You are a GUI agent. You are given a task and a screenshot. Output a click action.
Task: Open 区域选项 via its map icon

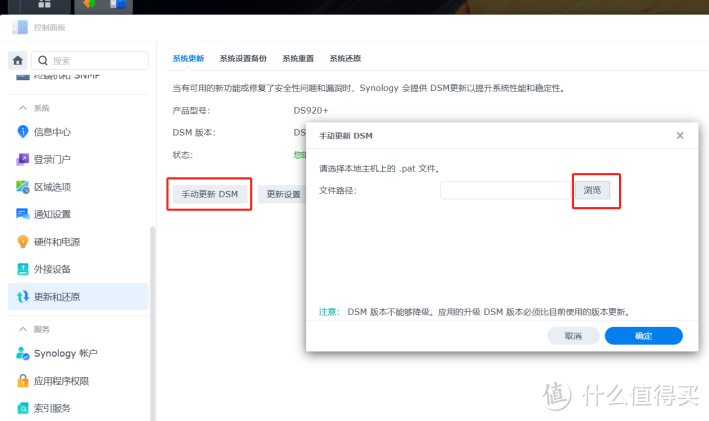tap(23, 187)
